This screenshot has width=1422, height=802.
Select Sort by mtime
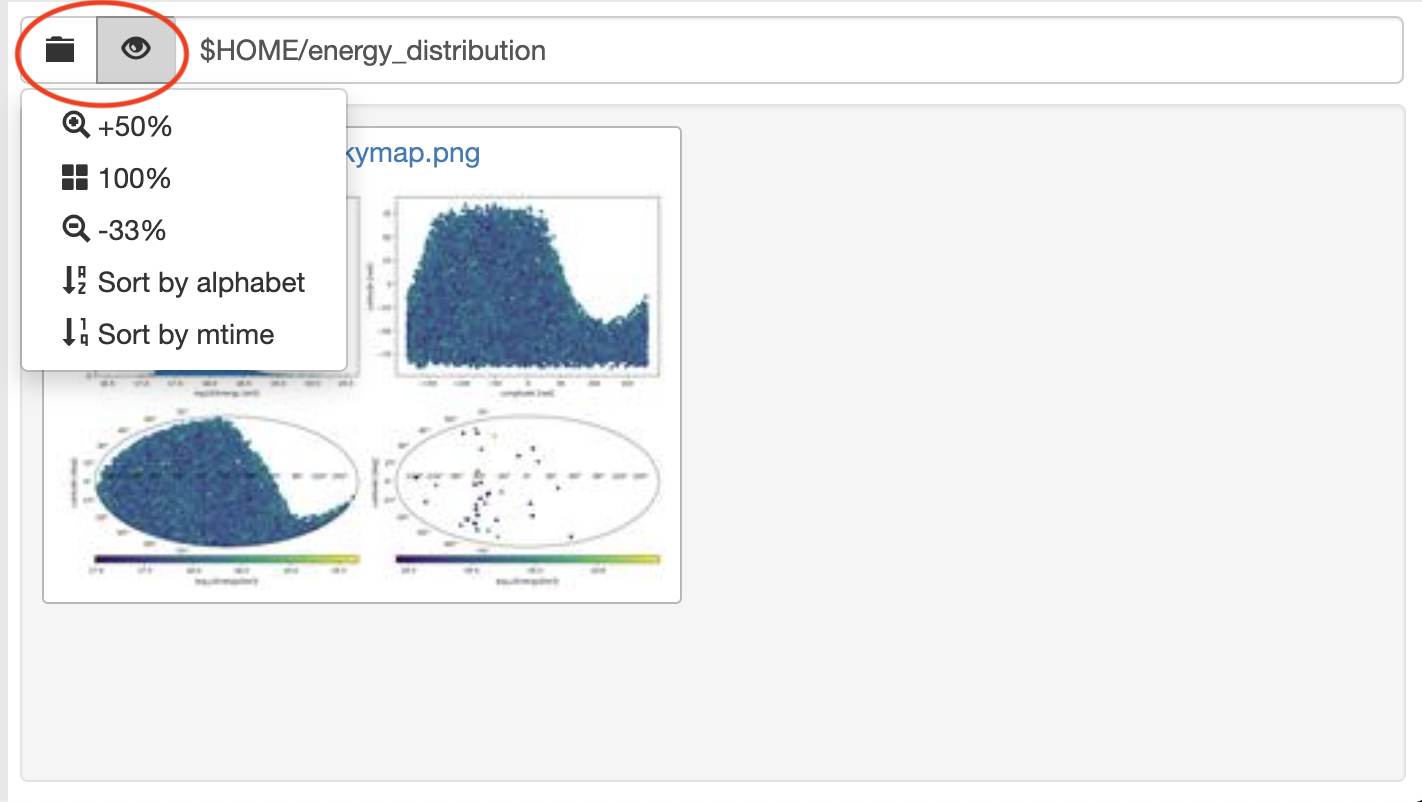pos(186,334)
